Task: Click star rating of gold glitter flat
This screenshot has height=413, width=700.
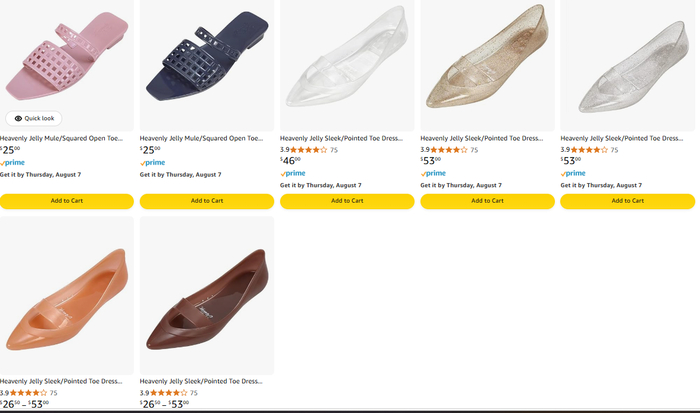Action: click(x=450, y=150)
